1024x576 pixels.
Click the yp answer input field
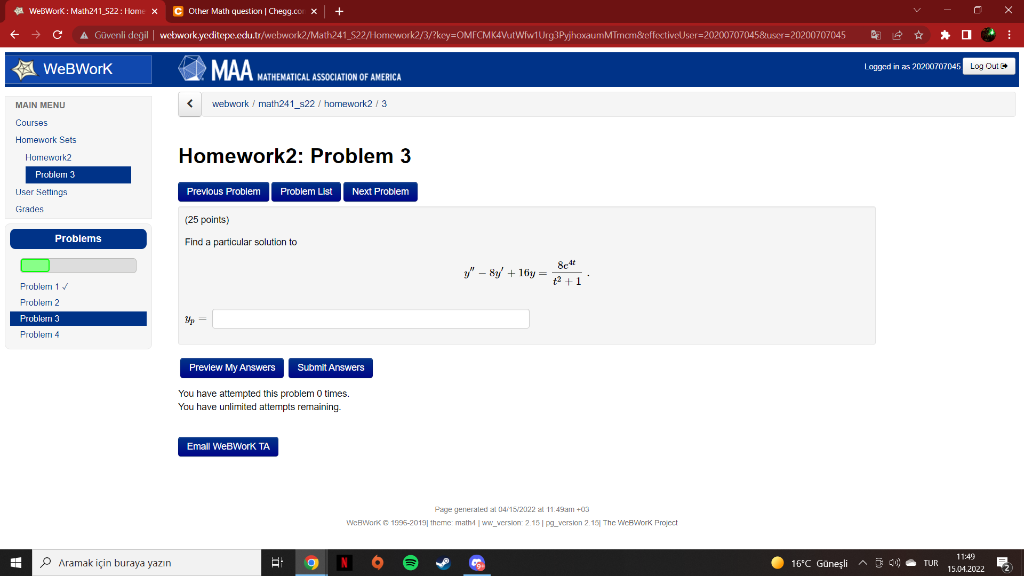370,318
